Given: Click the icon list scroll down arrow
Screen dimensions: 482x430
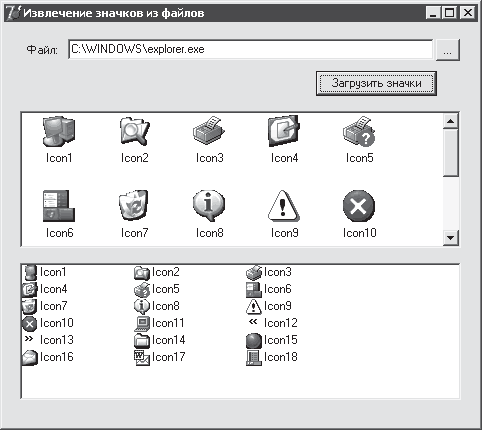Looking at the screenshot, I should click(x=451, y=238).
